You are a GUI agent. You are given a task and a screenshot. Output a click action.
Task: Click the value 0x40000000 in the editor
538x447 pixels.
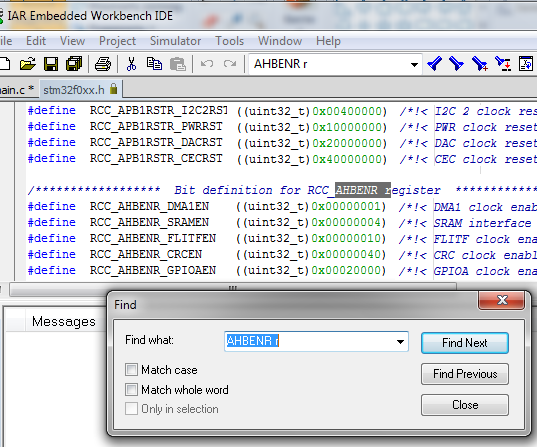pos(347,159)
